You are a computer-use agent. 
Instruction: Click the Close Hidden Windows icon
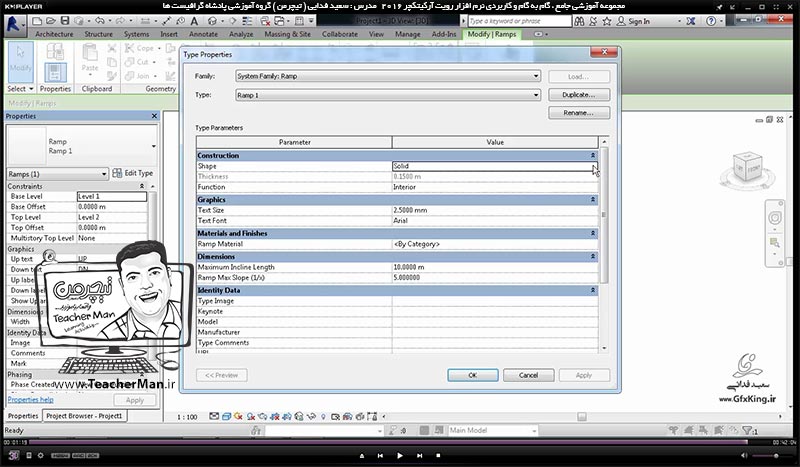click(x=265, y=21)
